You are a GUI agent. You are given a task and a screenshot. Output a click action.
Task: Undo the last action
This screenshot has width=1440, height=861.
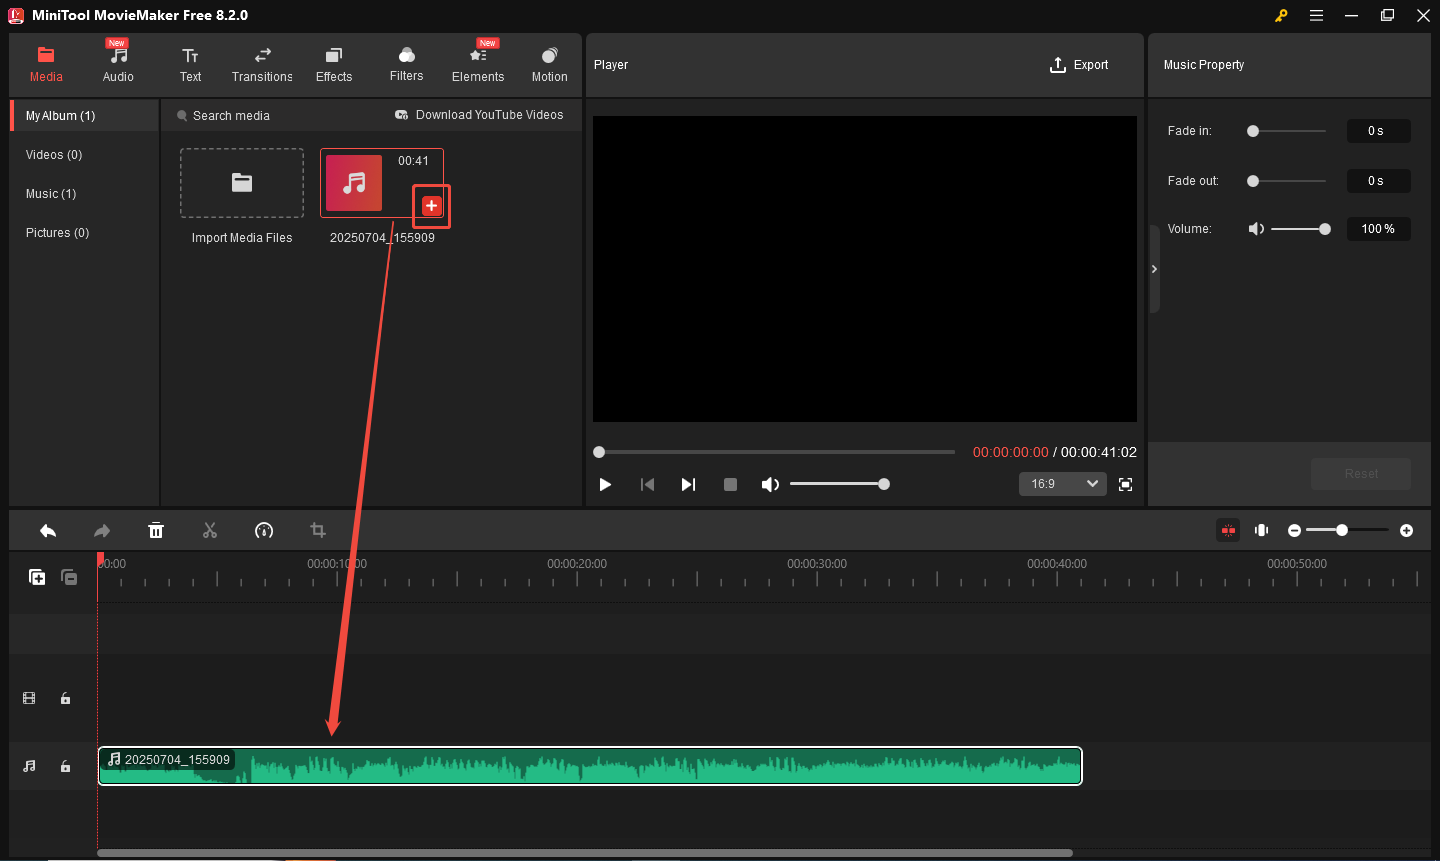(x=48, y=530)
